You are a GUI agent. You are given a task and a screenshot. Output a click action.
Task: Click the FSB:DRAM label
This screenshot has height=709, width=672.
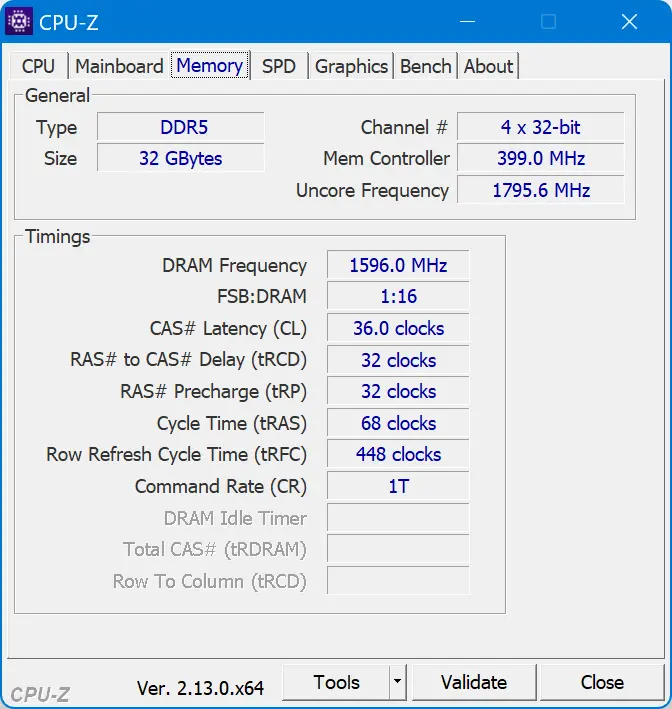pyautogui.click(x=262, y=297)
